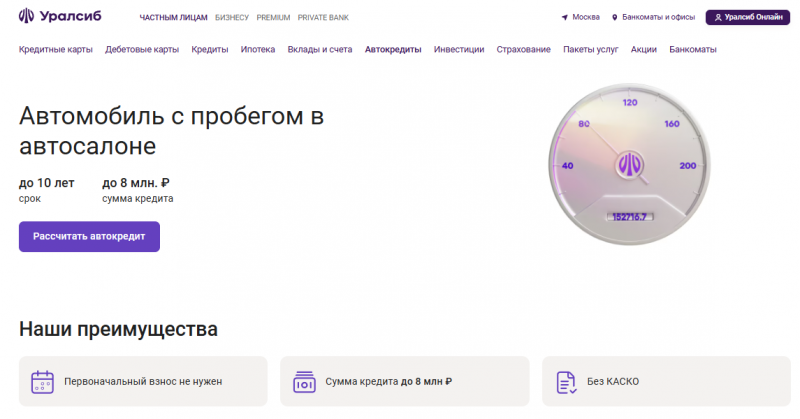Click the Без КАСКО card text
This screenshot has height=419, width=800.
[613, 382]
